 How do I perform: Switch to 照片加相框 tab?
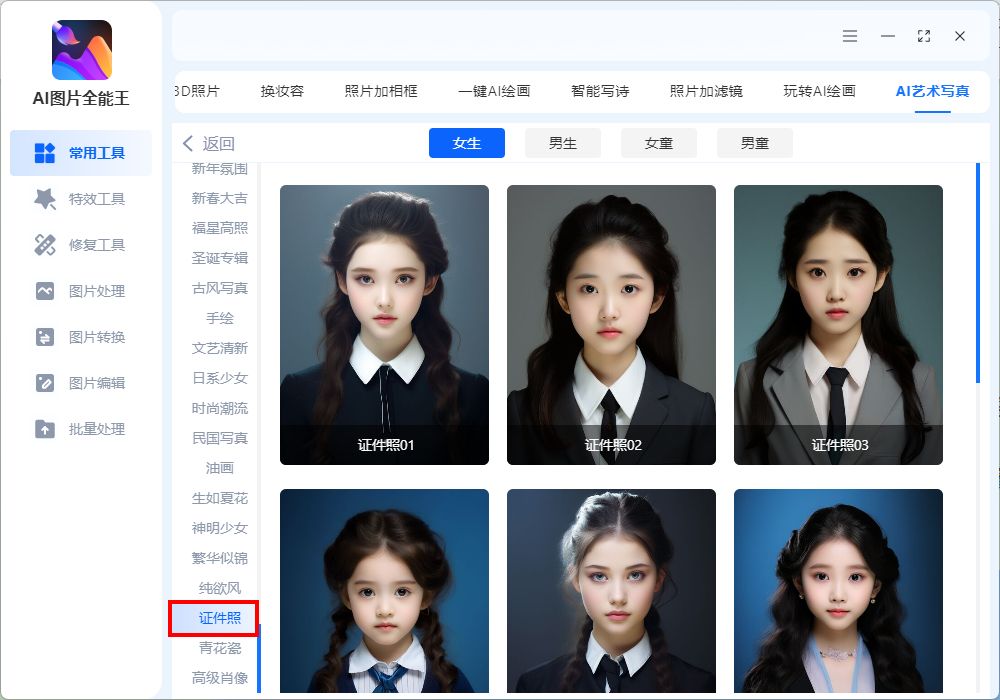tap(381, 91)
